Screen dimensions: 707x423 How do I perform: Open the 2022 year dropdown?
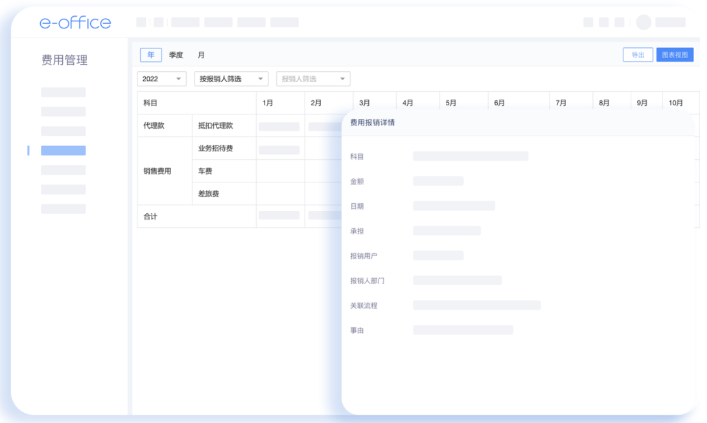(161, 79)
